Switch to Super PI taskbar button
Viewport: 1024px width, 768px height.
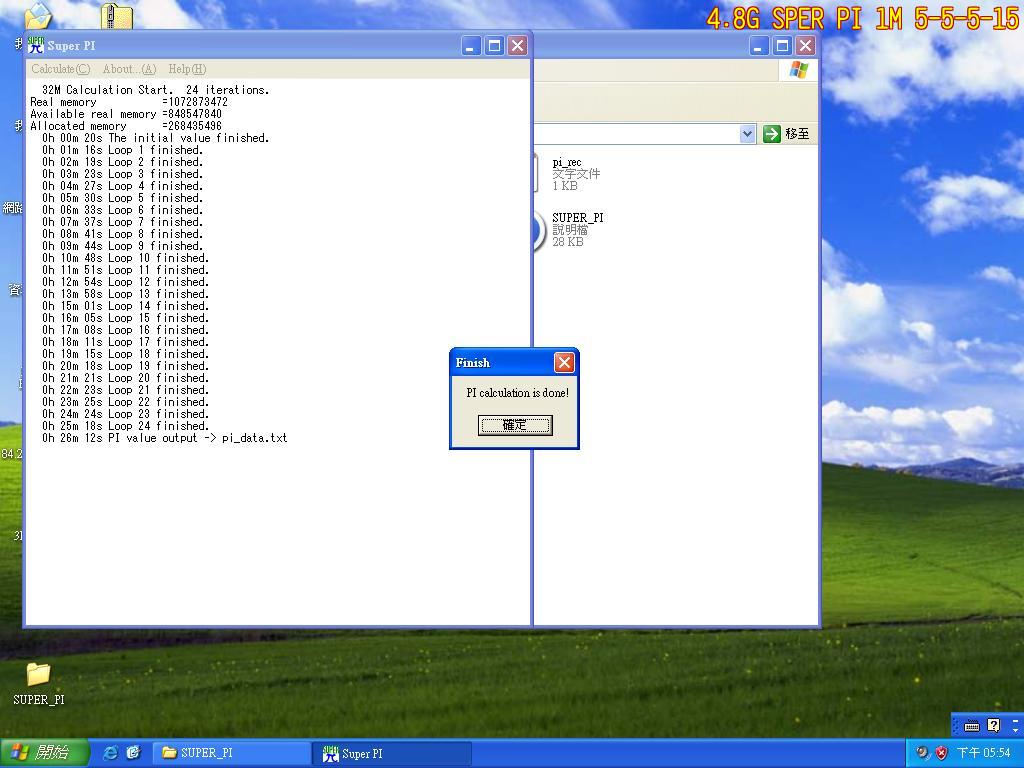click(391, 754)
